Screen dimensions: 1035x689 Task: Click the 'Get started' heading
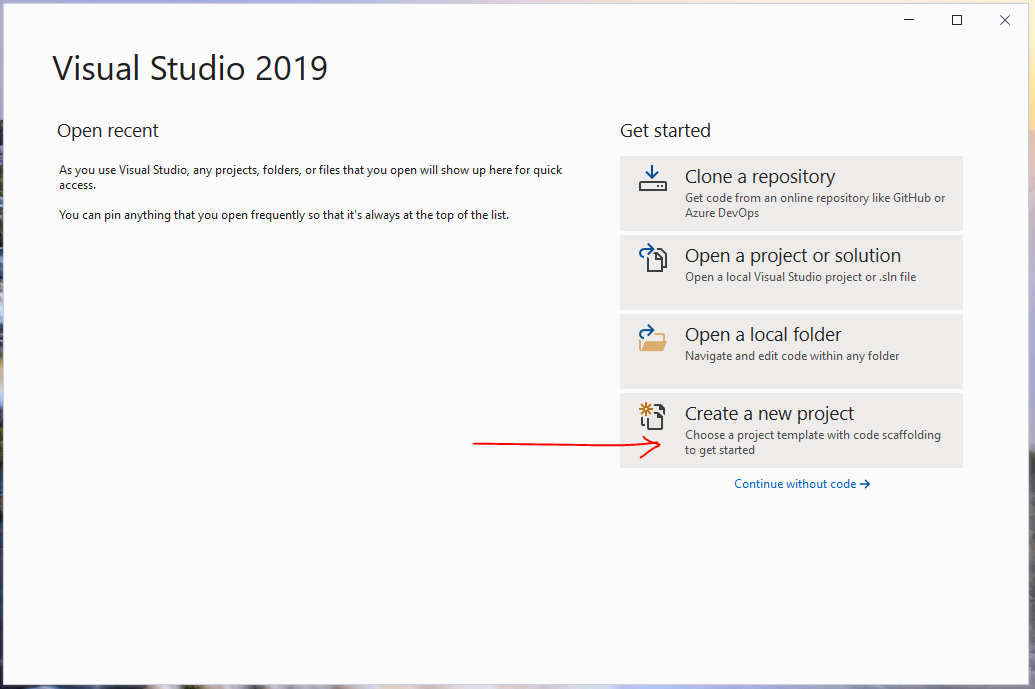(x=665, y=131)
